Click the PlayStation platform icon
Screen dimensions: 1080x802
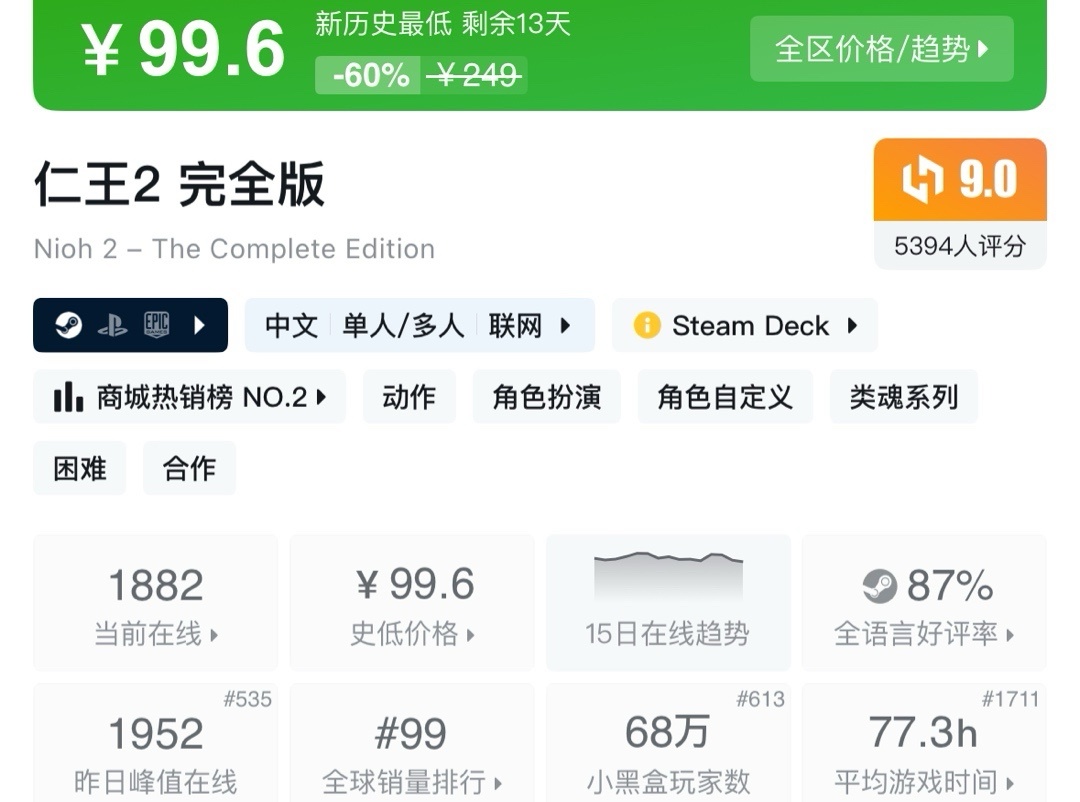[112, 325]
